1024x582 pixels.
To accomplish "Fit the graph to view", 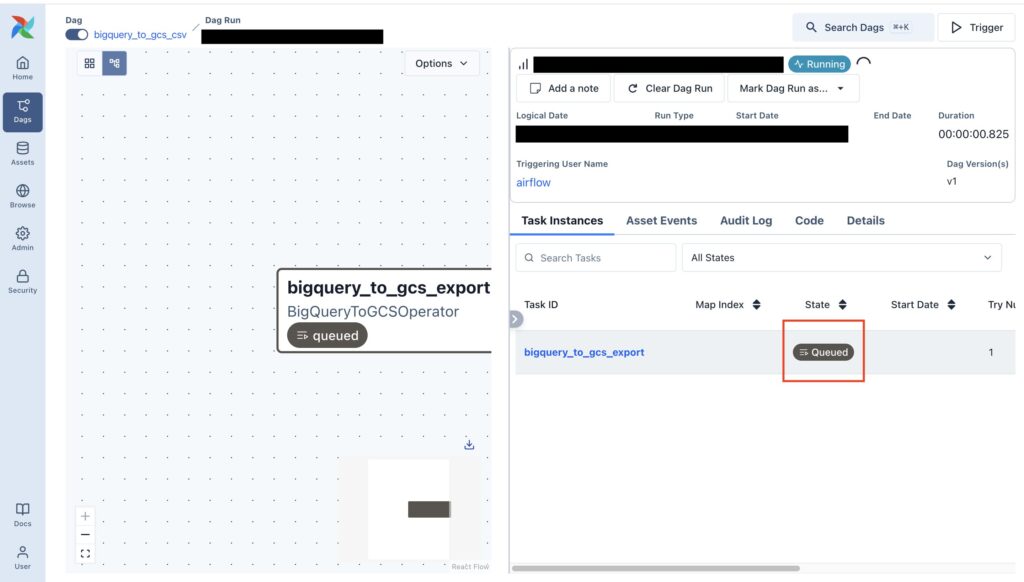I will click(x=86, y=553).
